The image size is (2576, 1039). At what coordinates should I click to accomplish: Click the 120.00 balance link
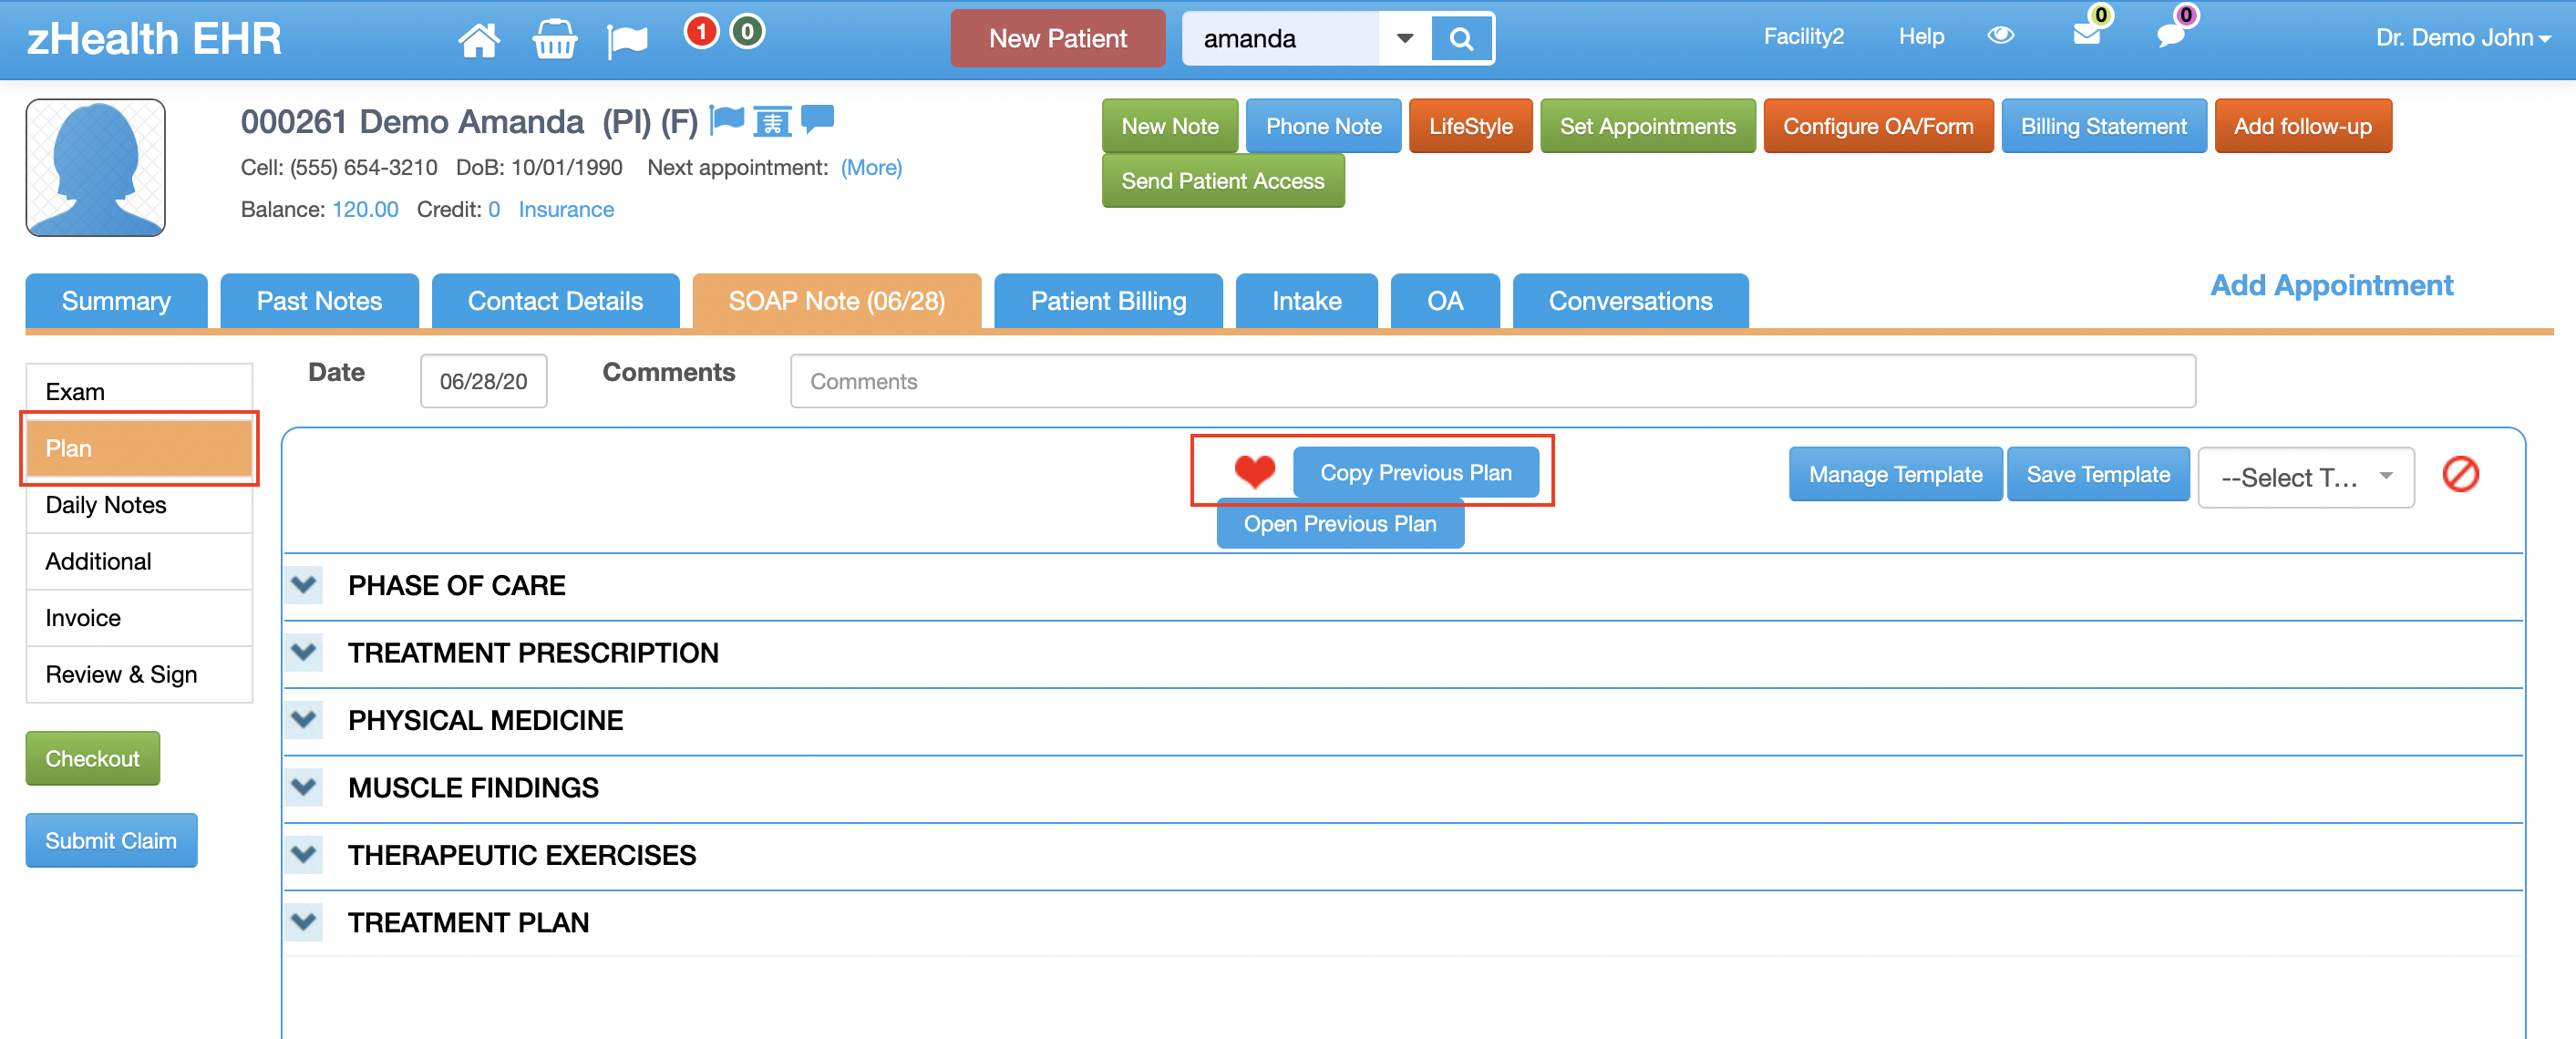click(365, 209)
